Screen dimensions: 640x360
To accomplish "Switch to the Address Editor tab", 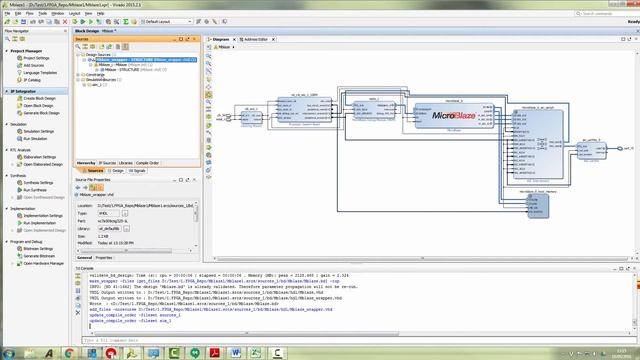I will coord(256,40).
